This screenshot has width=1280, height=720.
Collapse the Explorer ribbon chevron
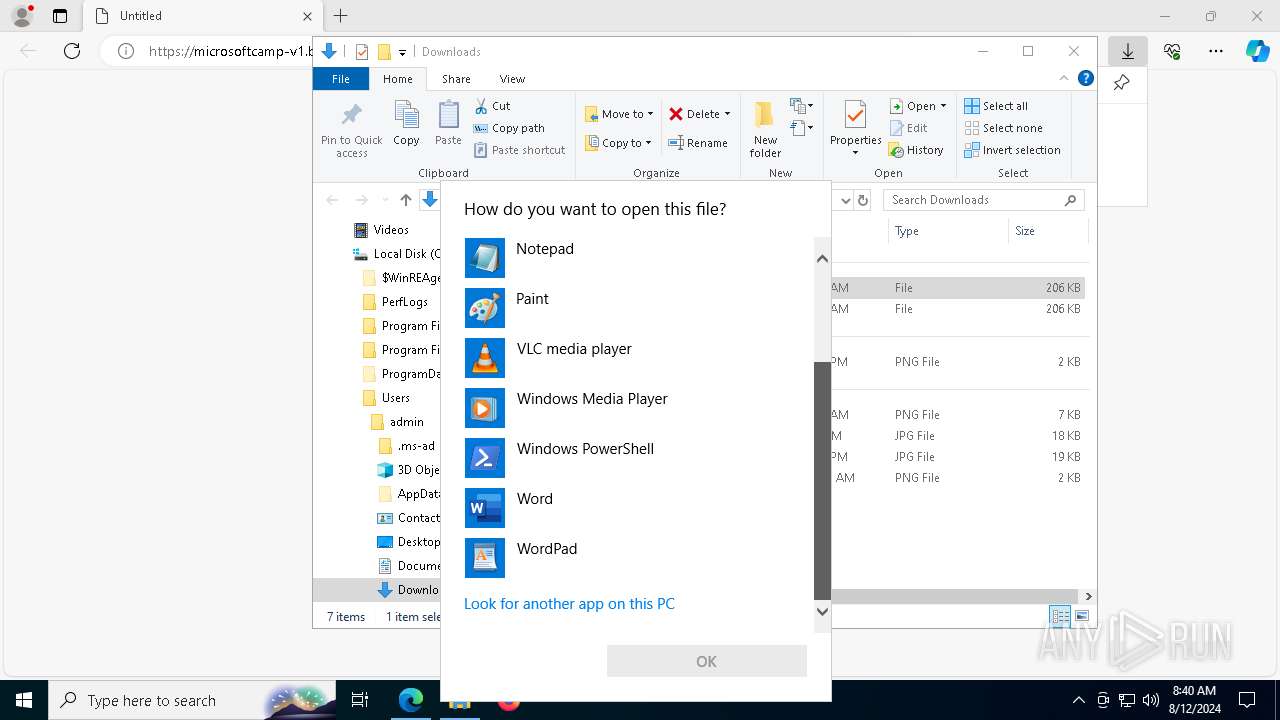[1064, 78]
